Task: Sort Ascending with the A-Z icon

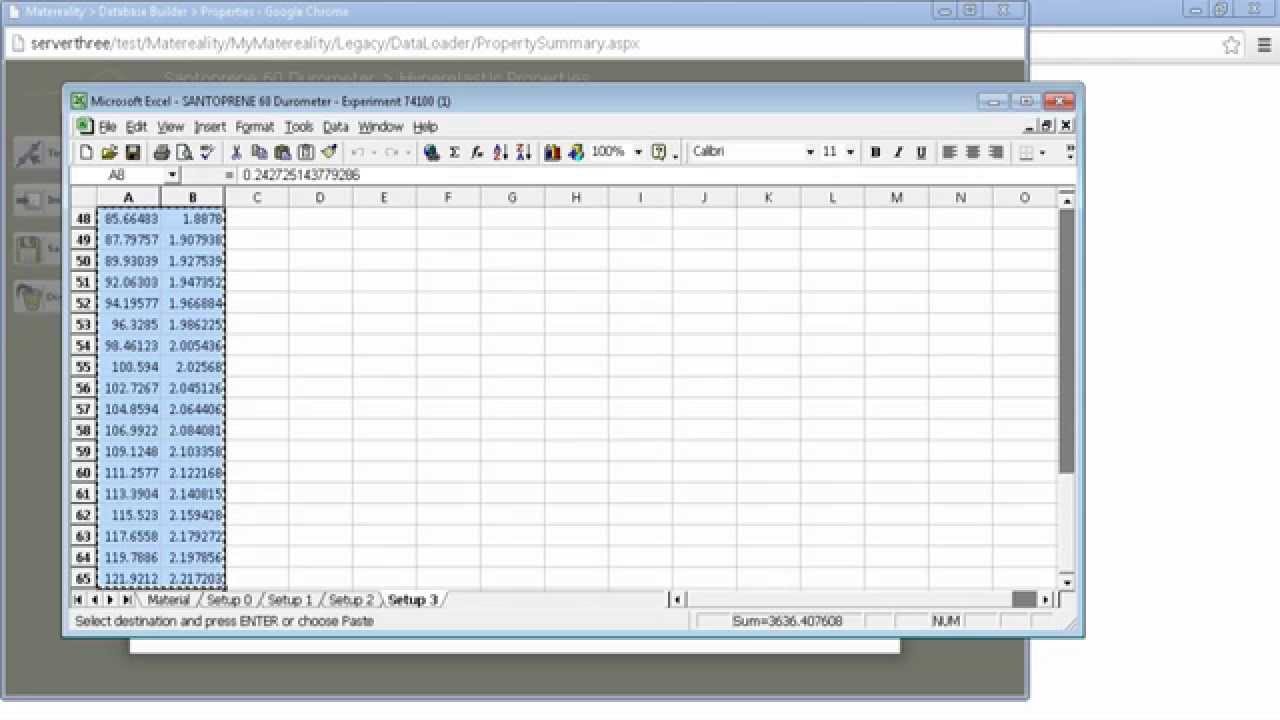Action: pos(500,152)
